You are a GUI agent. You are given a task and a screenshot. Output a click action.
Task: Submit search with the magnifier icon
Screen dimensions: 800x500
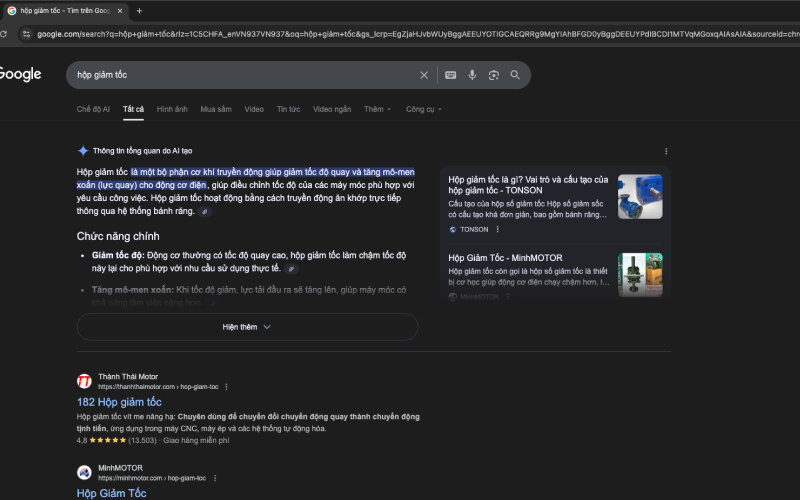click(x=515, y=75)
